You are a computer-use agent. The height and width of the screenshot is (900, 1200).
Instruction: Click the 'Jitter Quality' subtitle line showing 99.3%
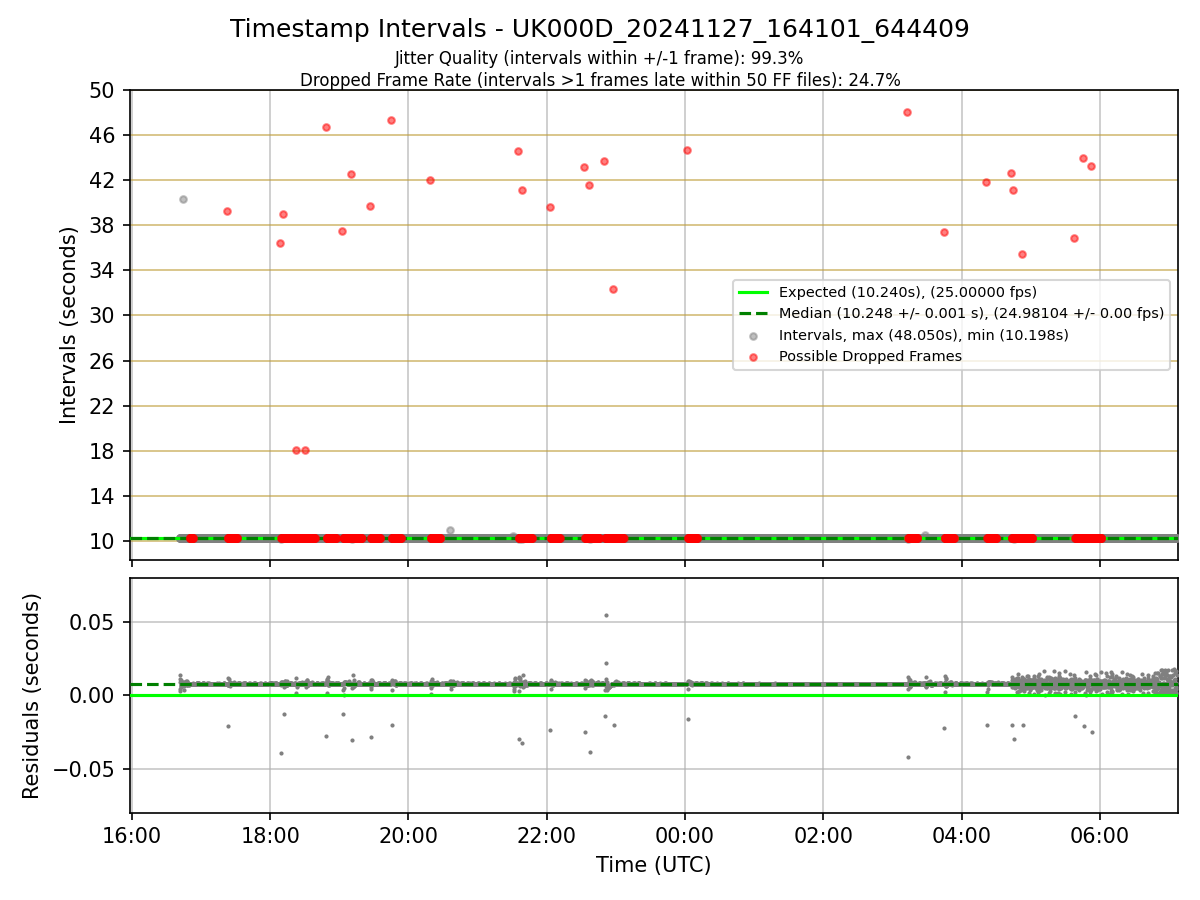coord(599,58)
